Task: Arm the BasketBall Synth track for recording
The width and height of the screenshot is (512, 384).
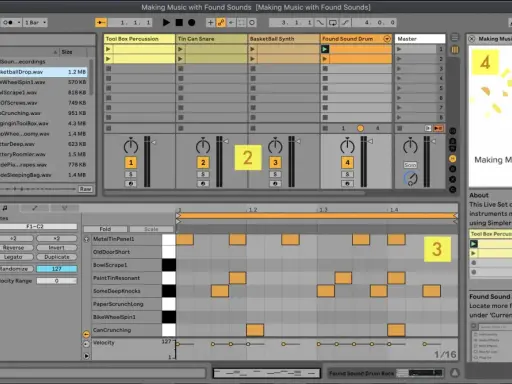Action: coord(275,184)
